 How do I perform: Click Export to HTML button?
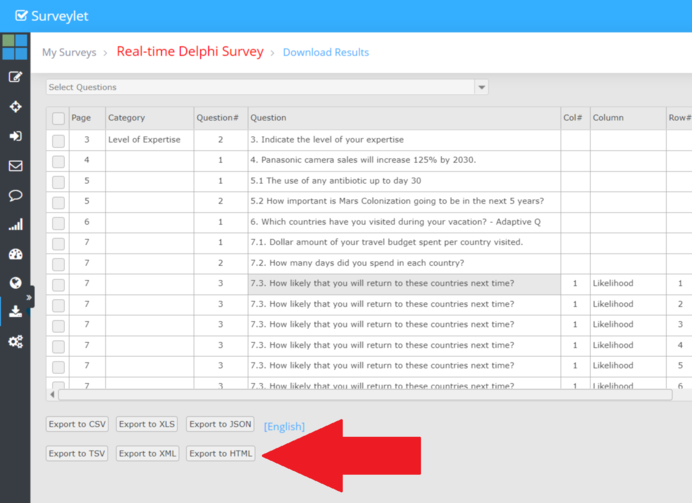pyautogui.click(x=221, y=453)
